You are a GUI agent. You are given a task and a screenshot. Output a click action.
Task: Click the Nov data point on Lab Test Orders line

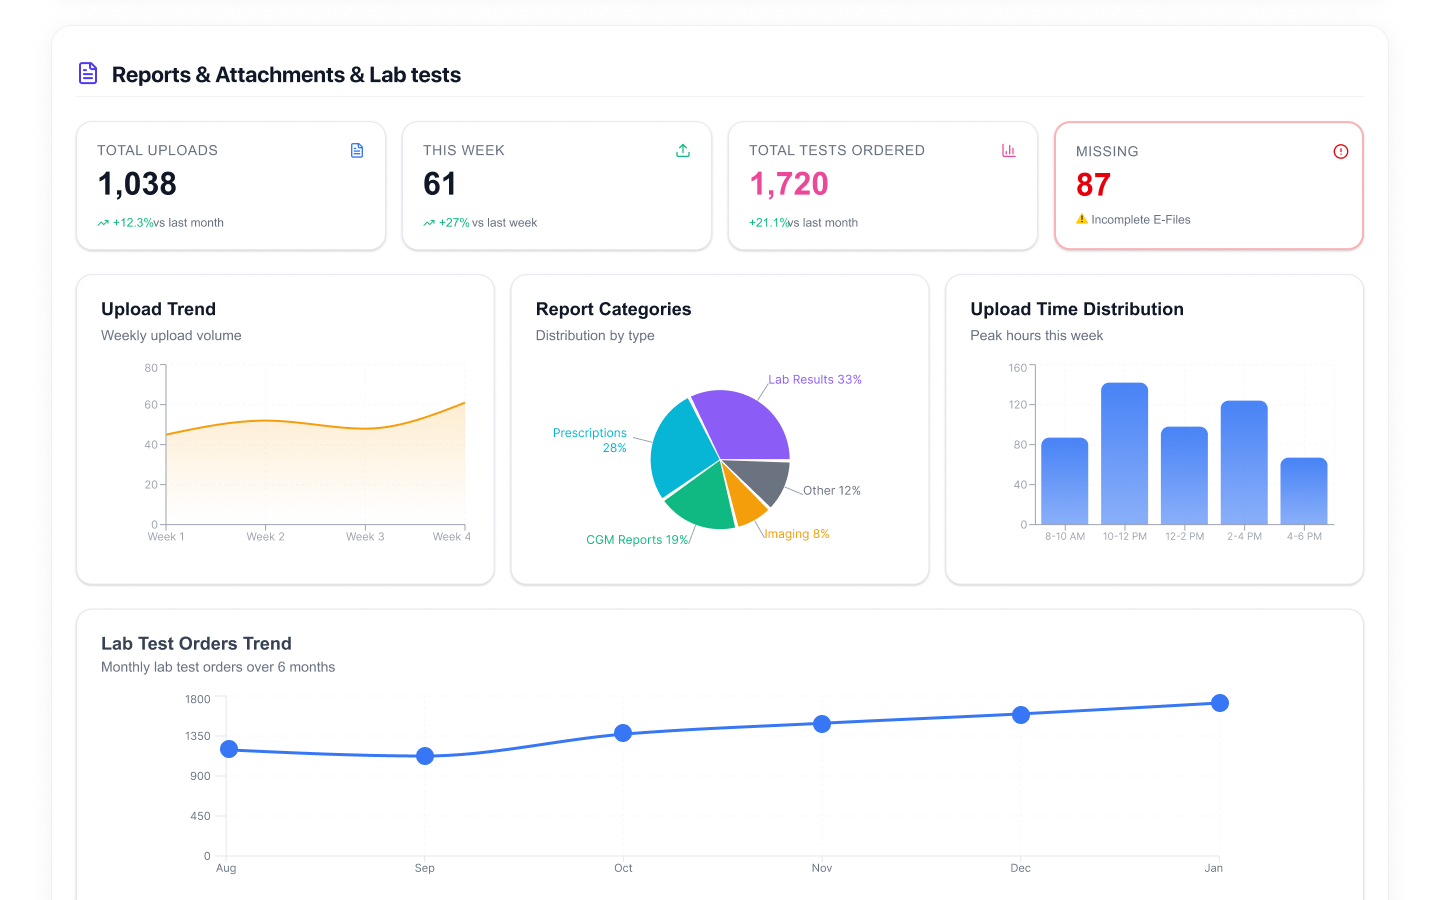click(822, 724)
